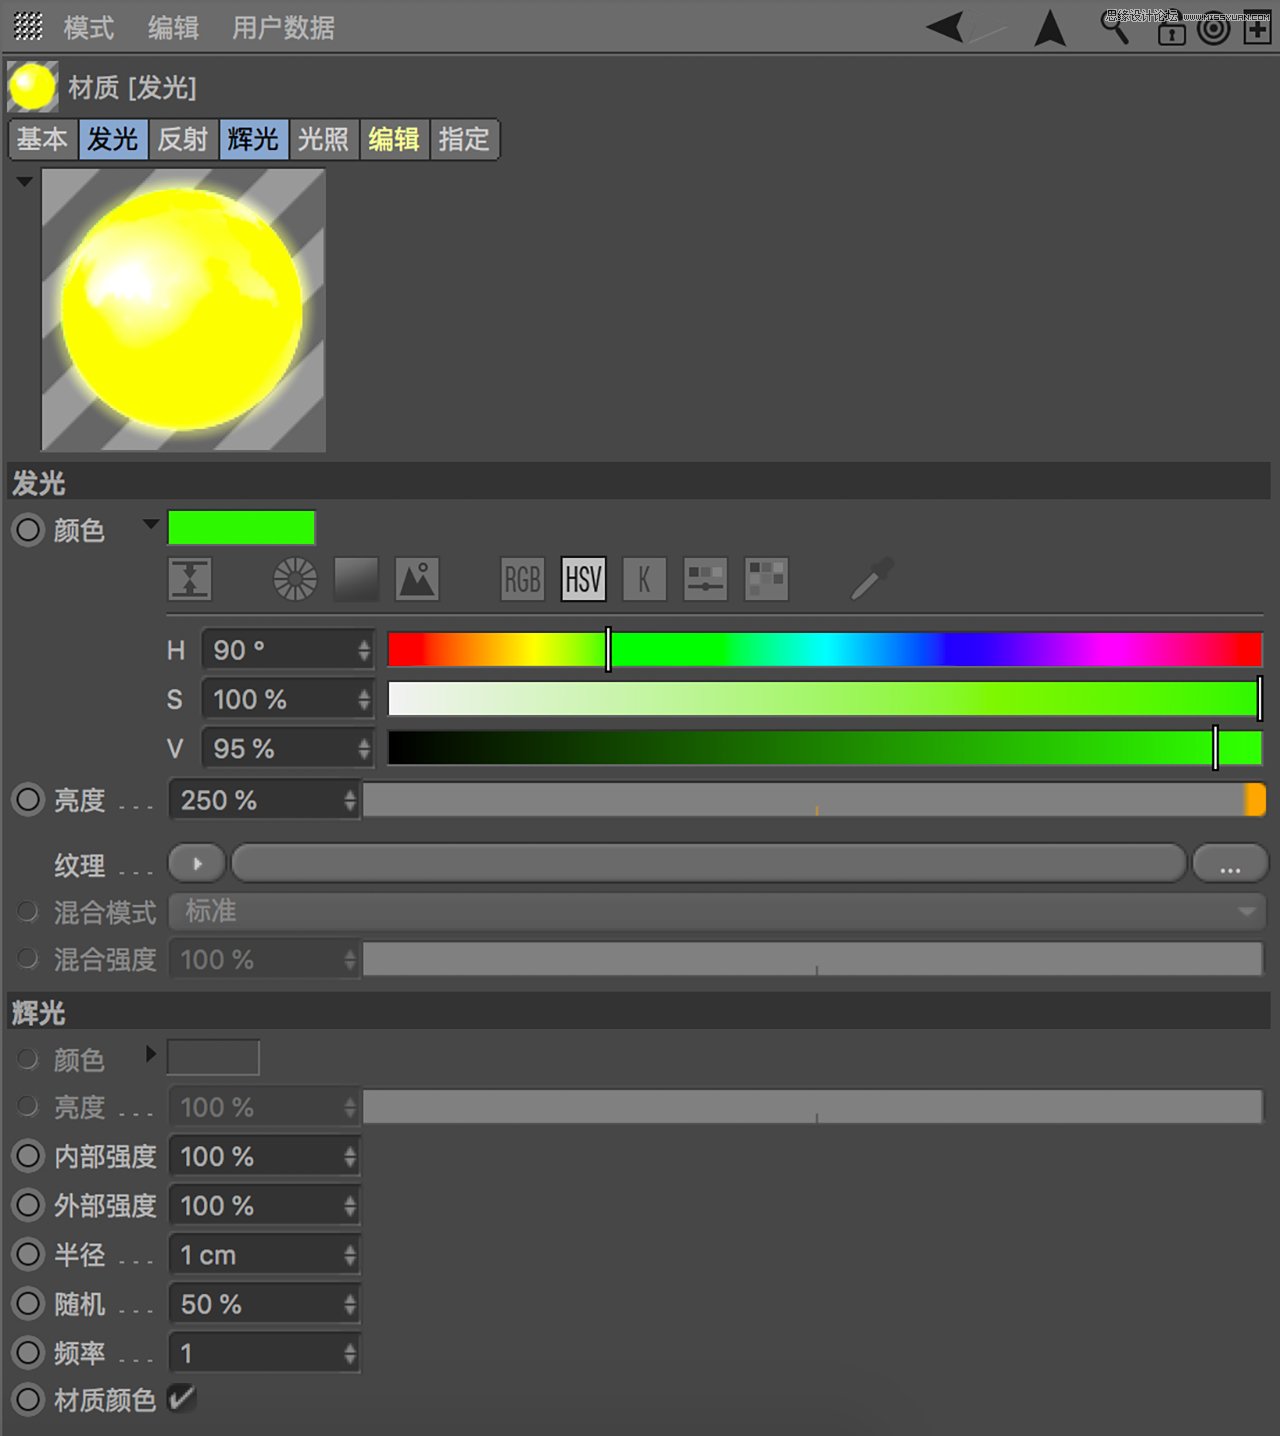
Task: Click the texture browse "..." button
Action: [x=1229, y=862]
